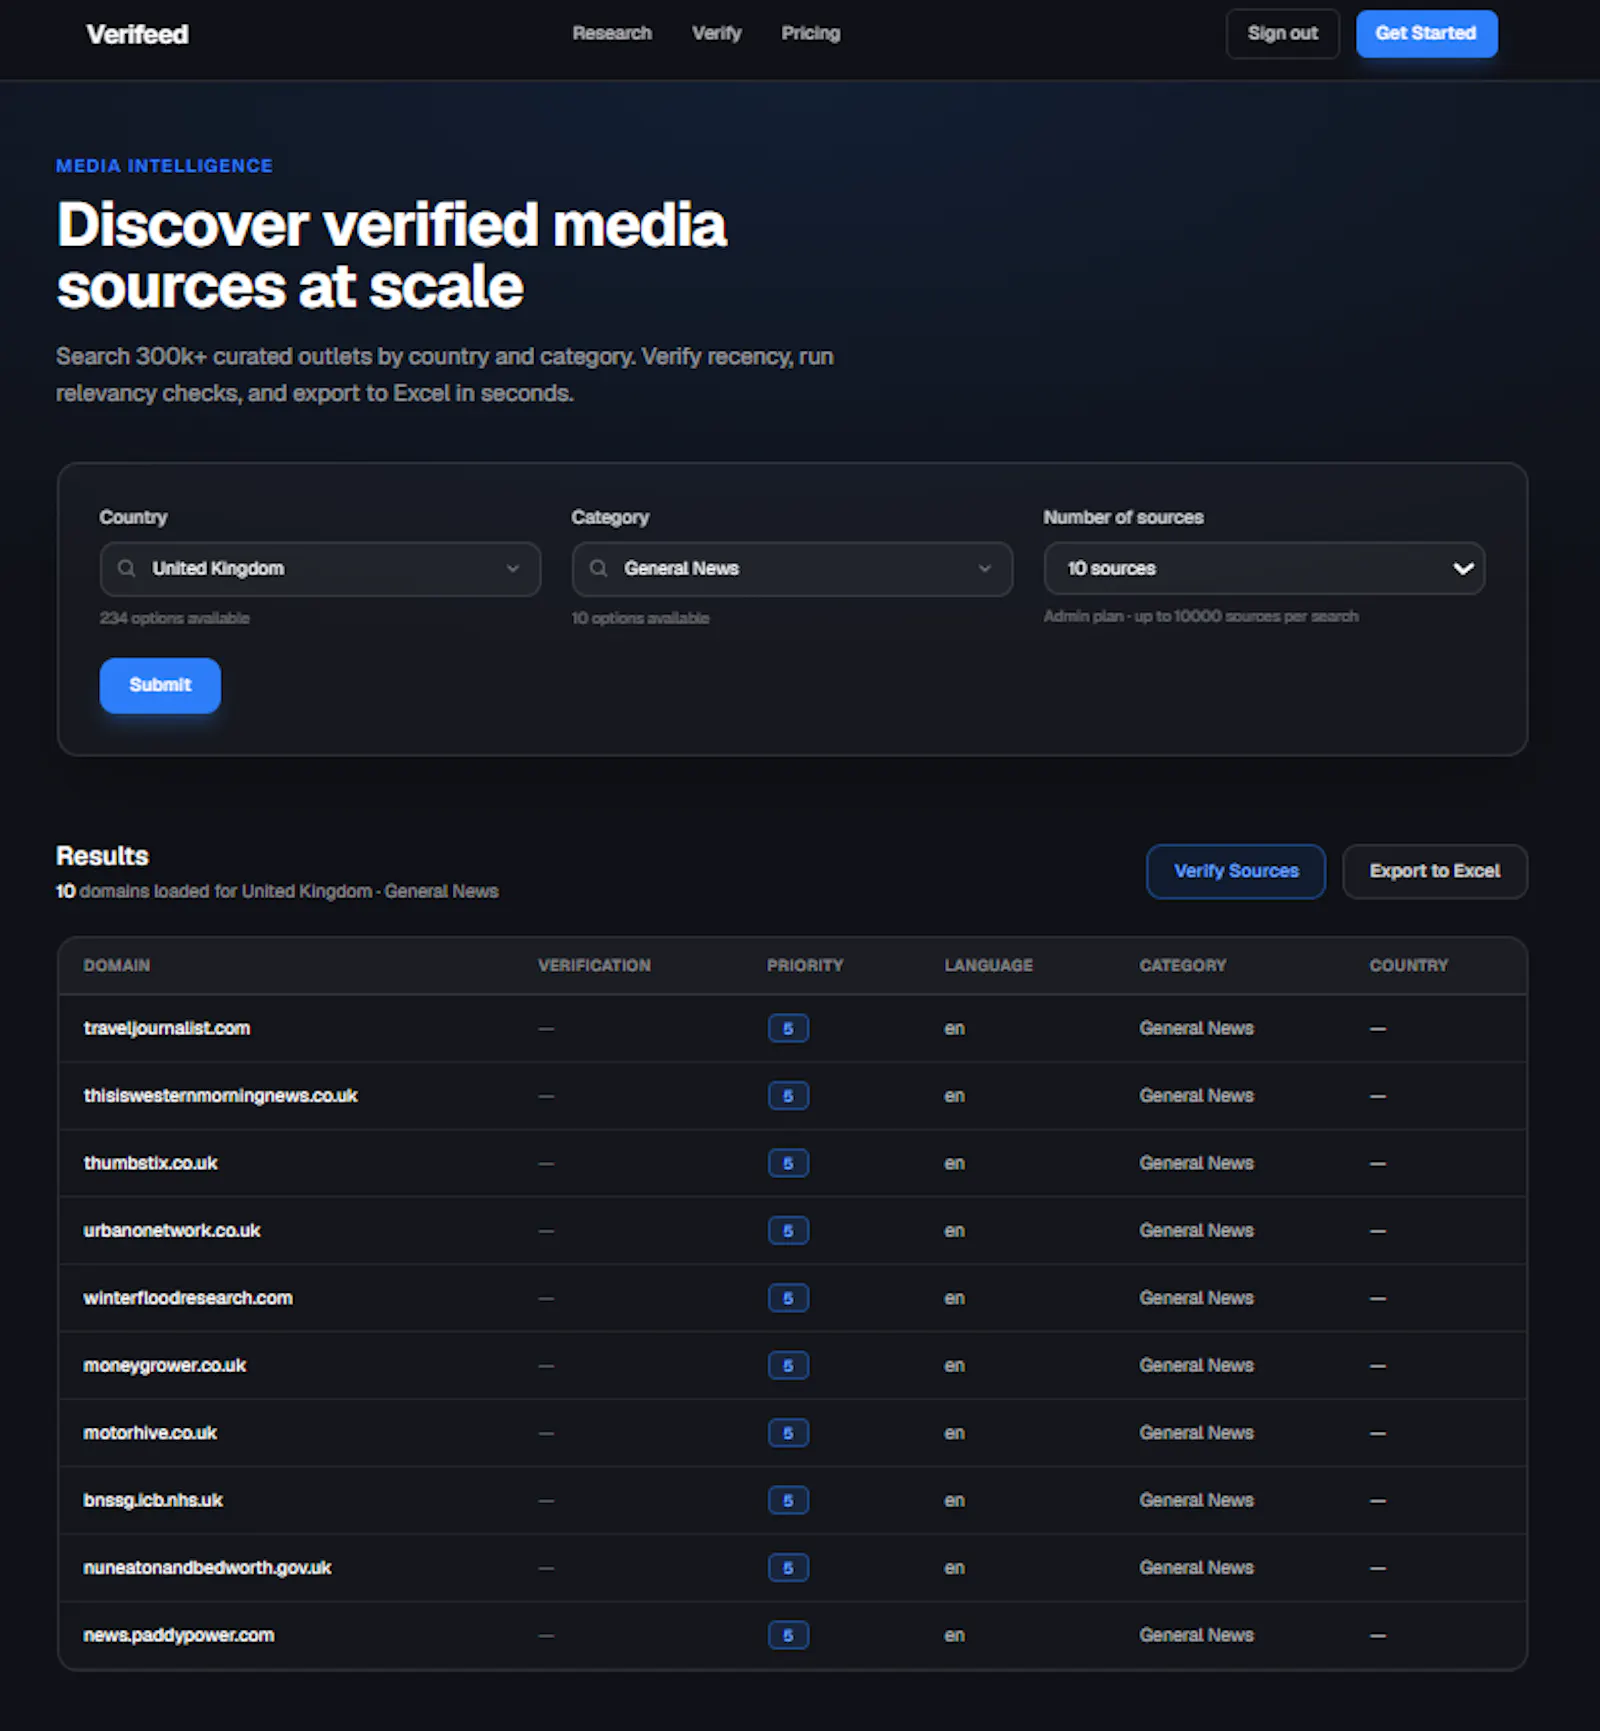This screenshot has width=1600, height=1731.
Task: Click '234 options available' hint text
Action: (x=174, y=618)
